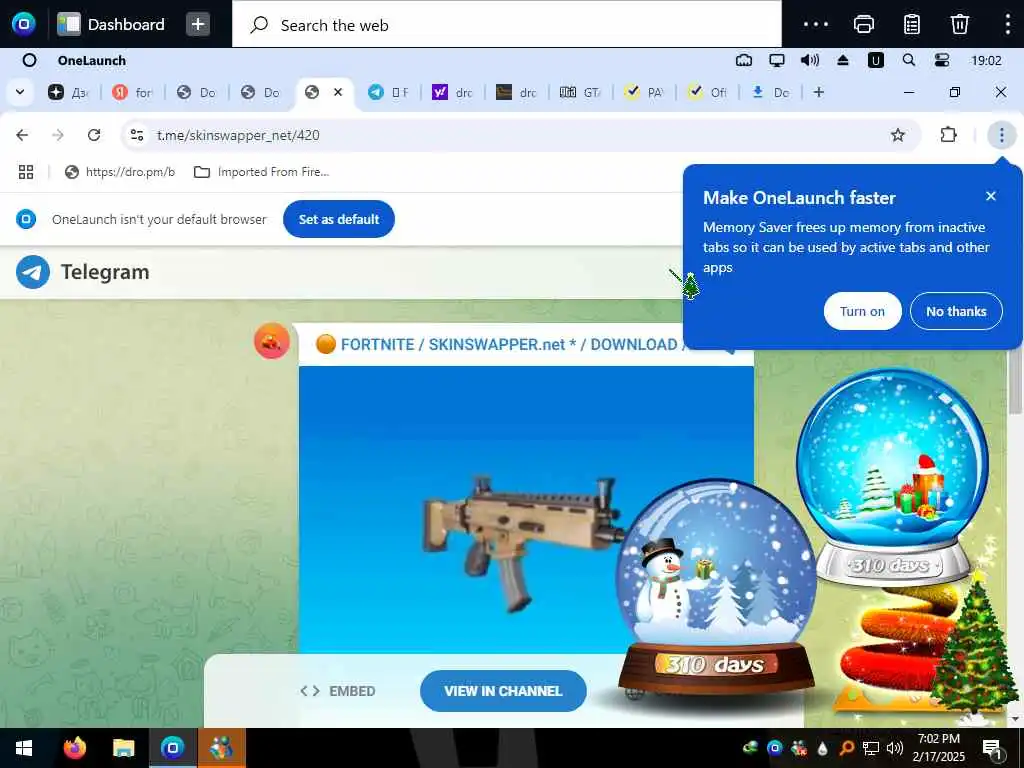Open the Dashboard tab in the top bar

tap(111, 24)
